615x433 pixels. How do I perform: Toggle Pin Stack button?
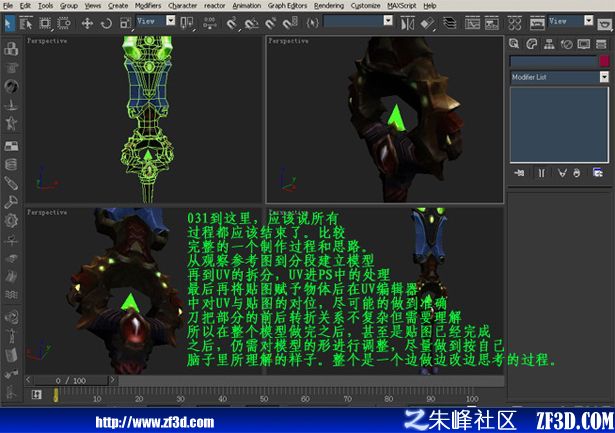519,173
